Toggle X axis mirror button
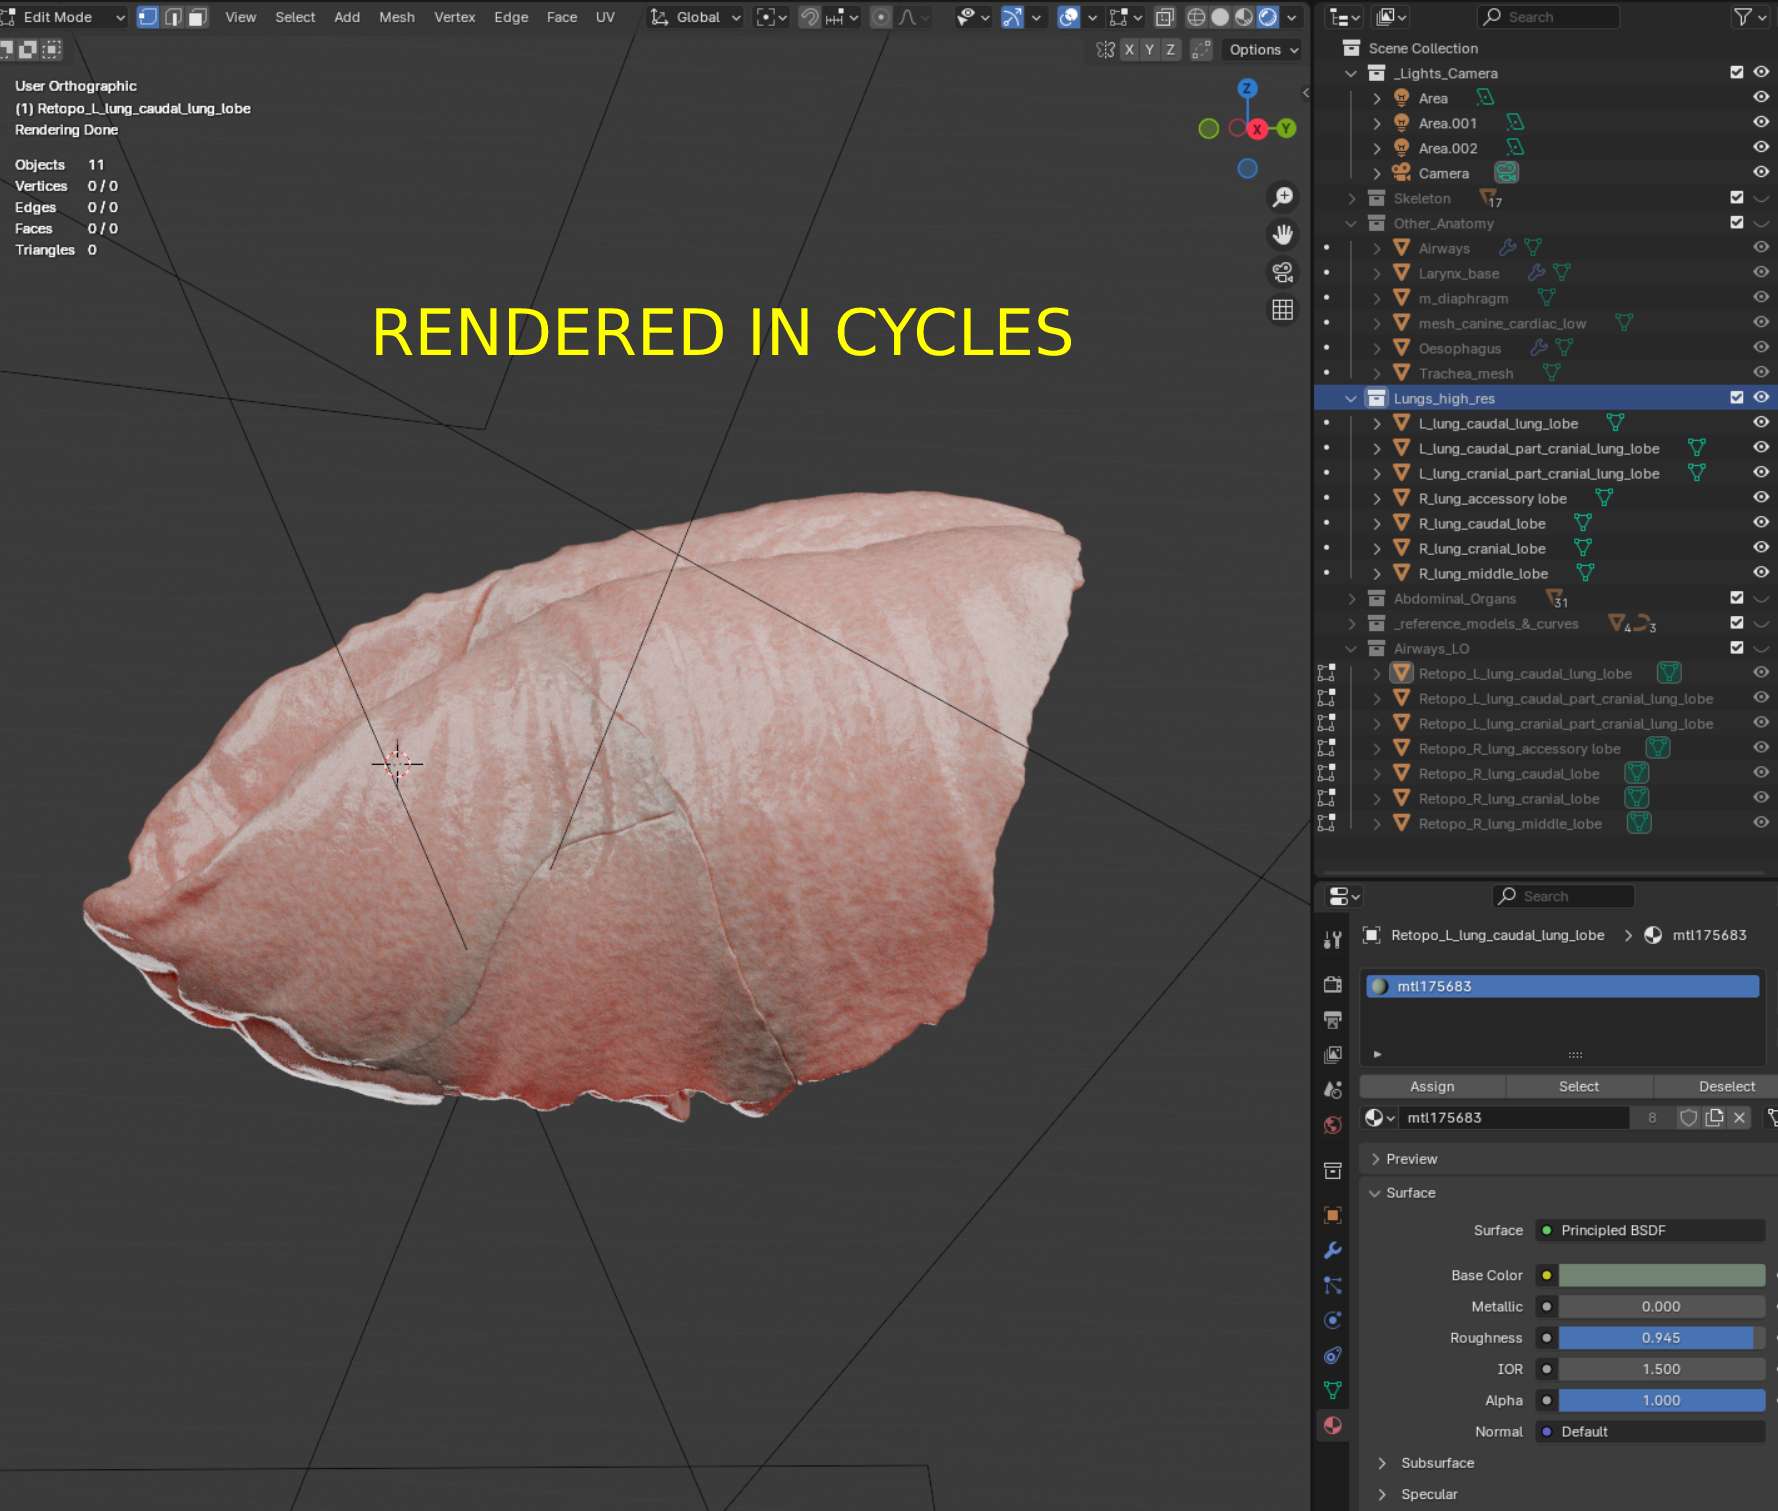The image size is (1778, 1511). click(1129, 50)
